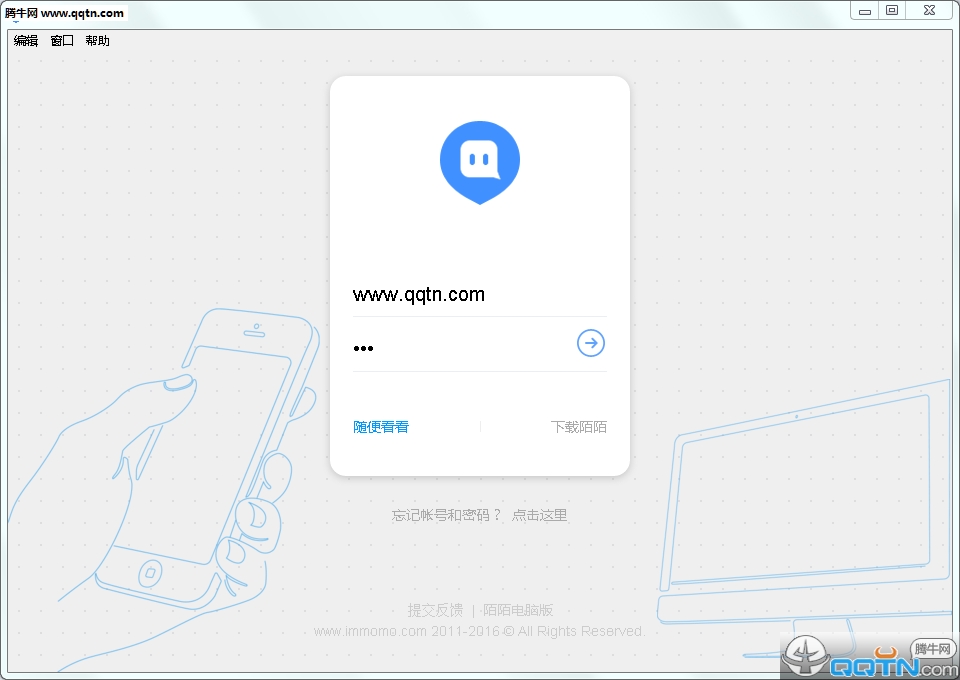
Task: Open the 窗口 menu
Action: pyautogui.click(x=62, y=41)
